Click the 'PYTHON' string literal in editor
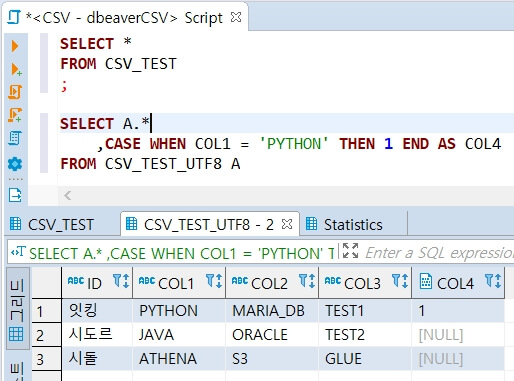514x381 pixels. click(x=294, y=144)
